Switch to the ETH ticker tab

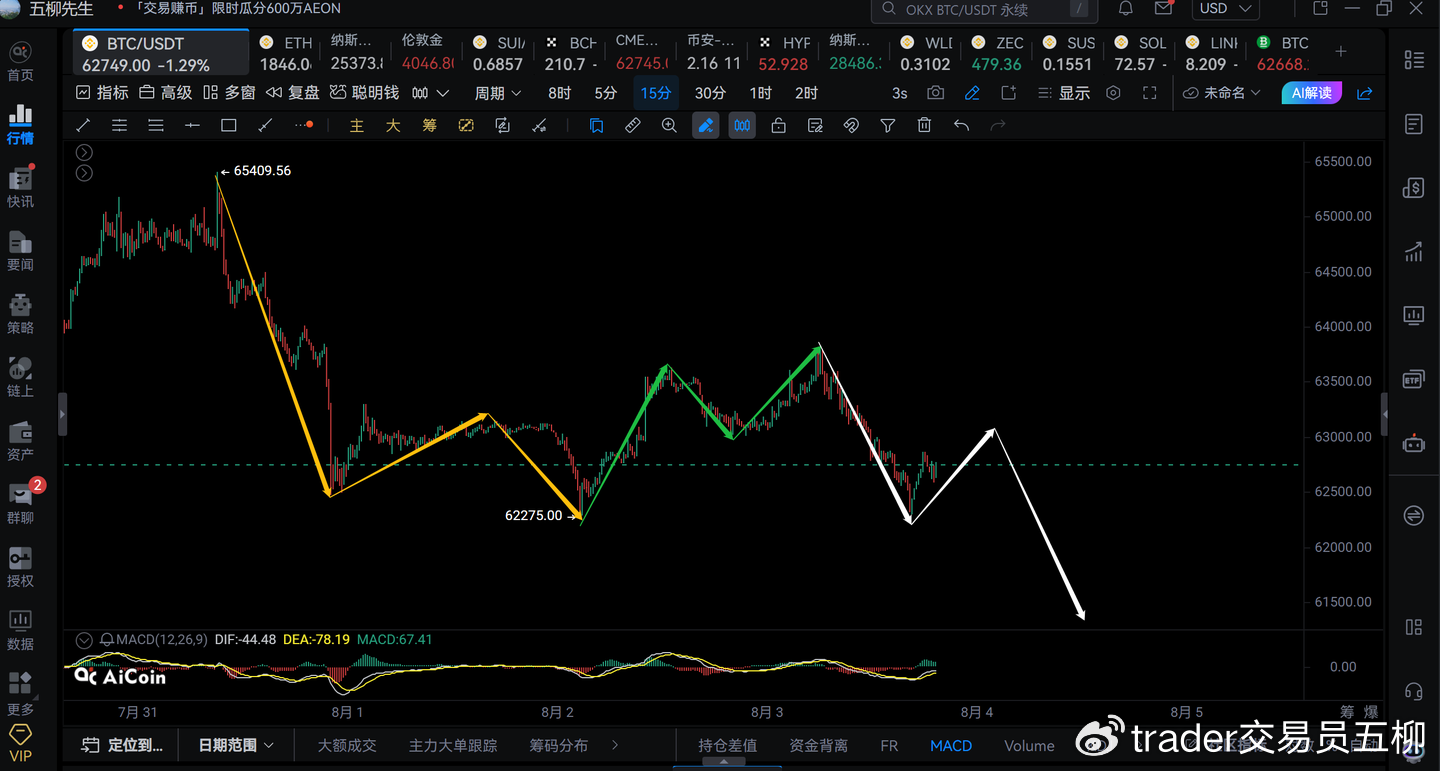286,54
